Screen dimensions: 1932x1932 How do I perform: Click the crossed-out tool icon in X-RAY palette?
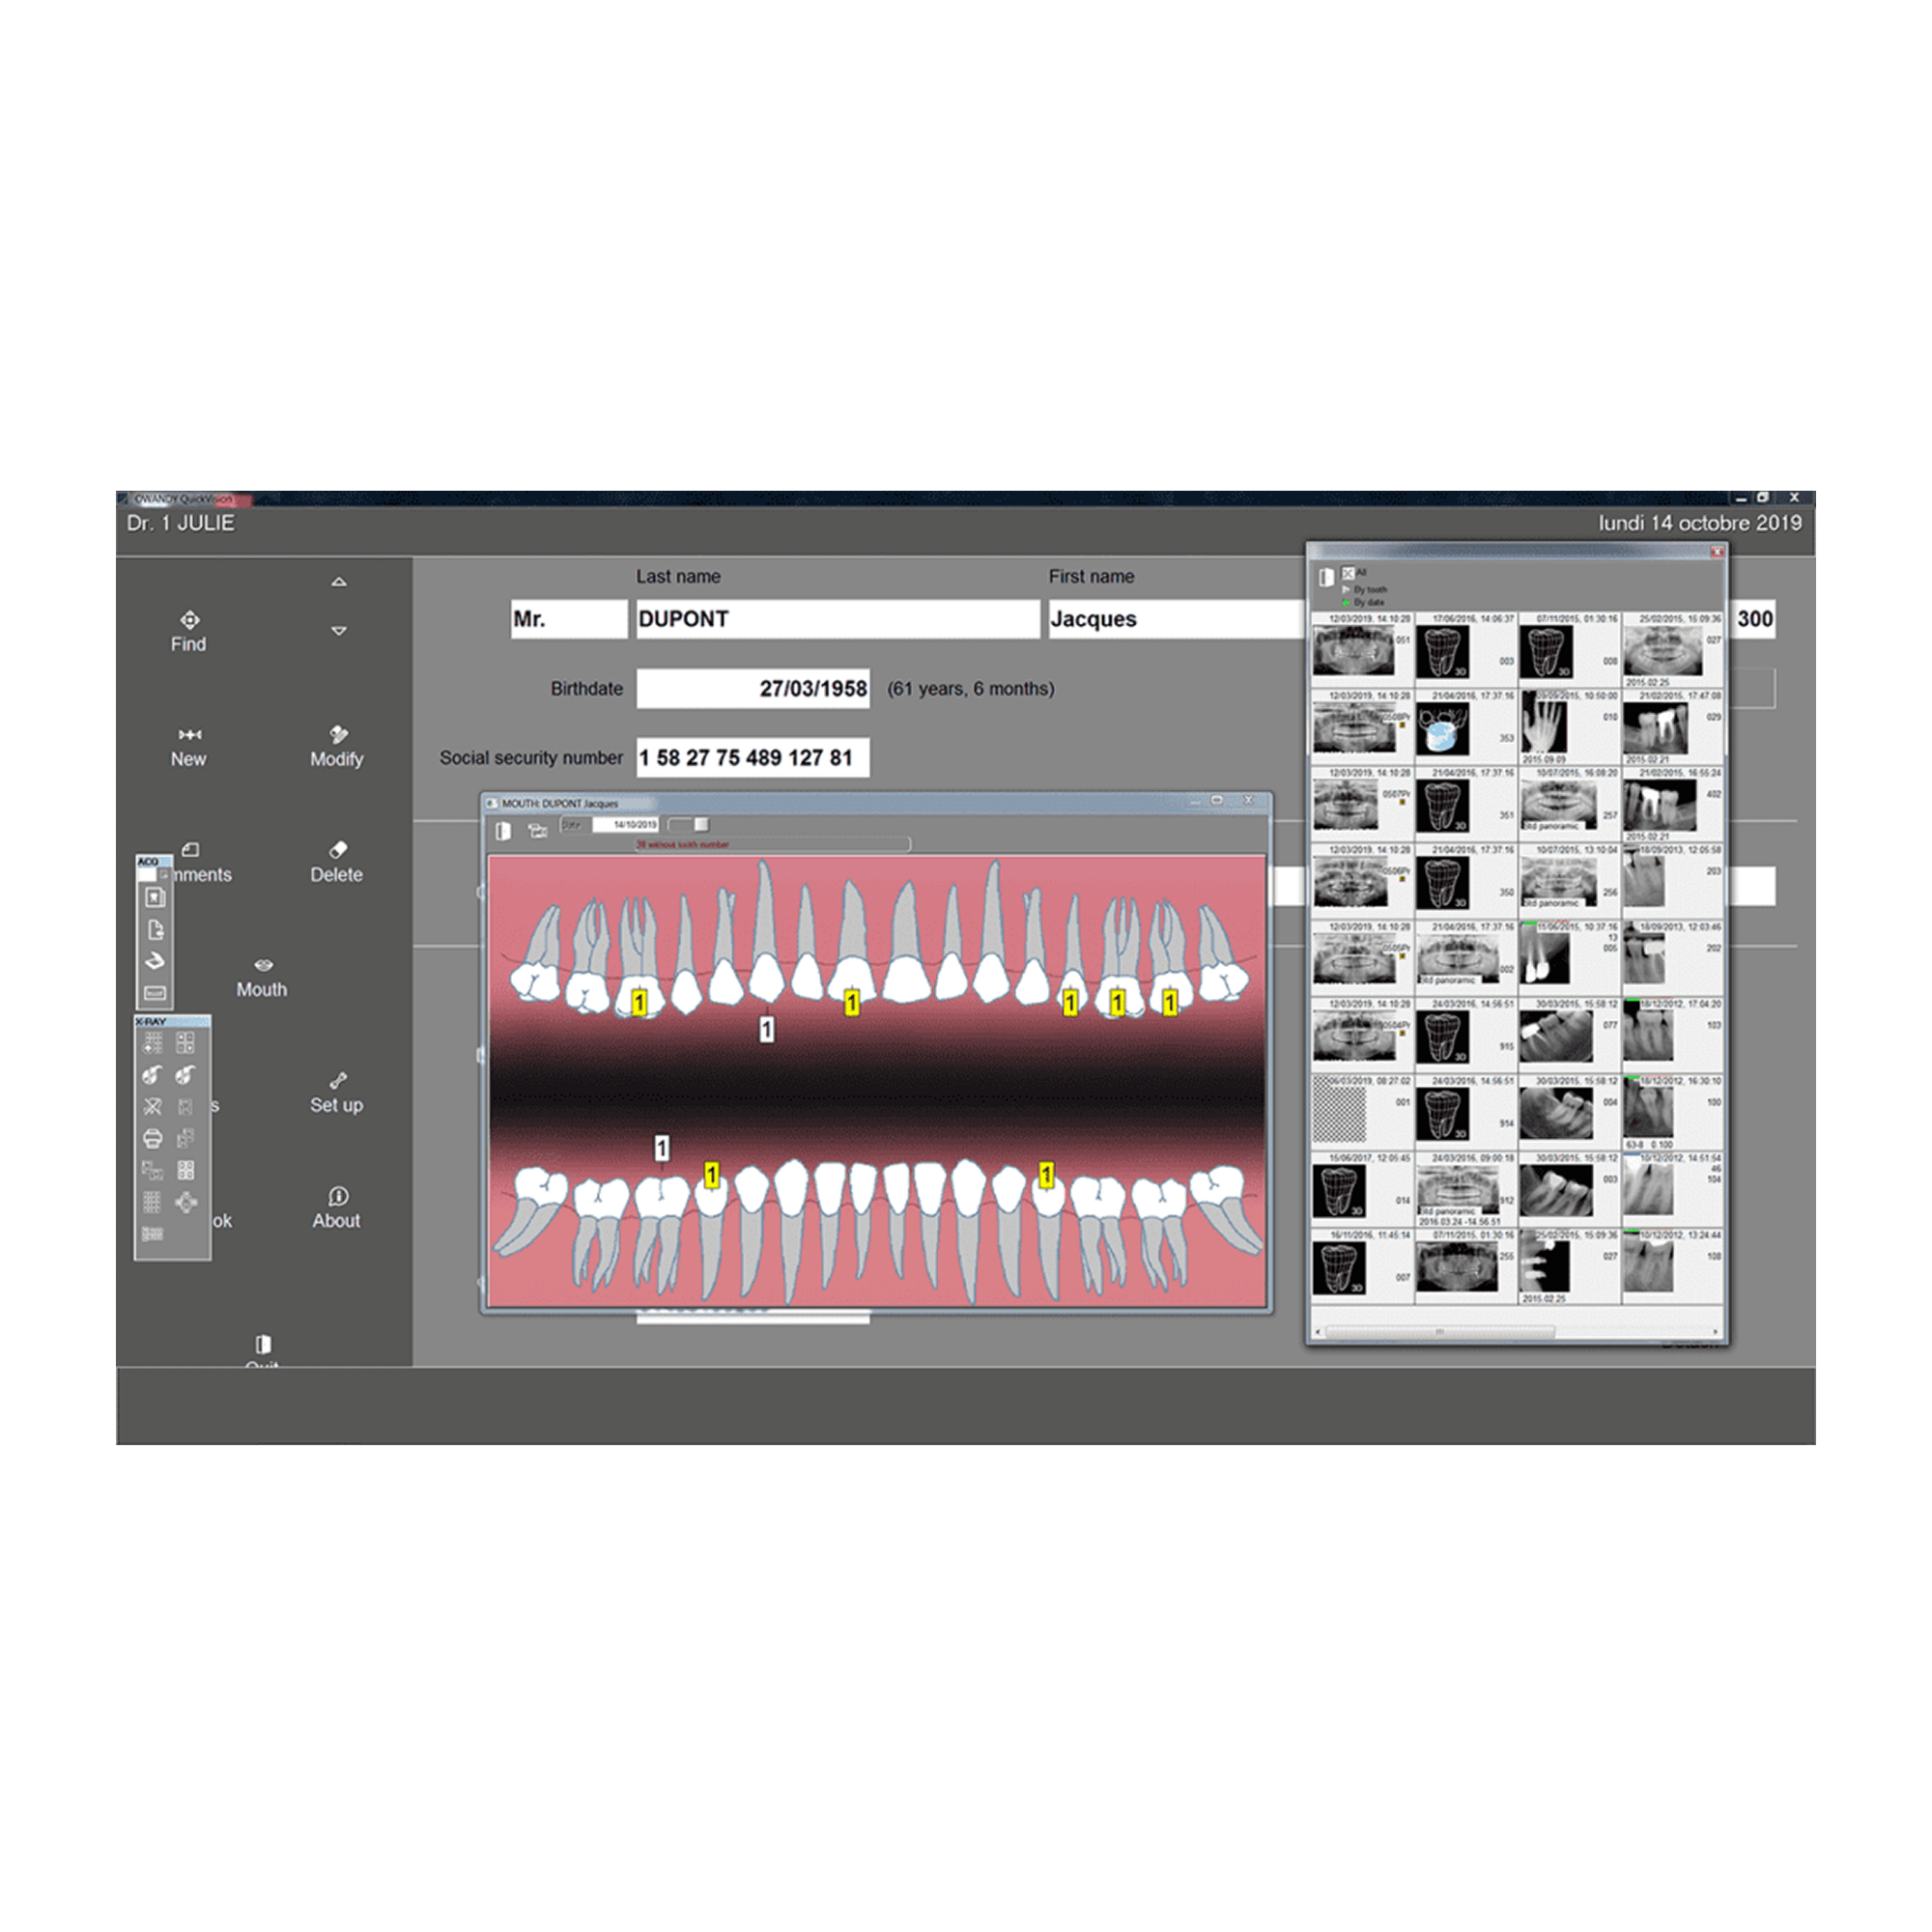pyautogui.click(x=152, y=1107)
